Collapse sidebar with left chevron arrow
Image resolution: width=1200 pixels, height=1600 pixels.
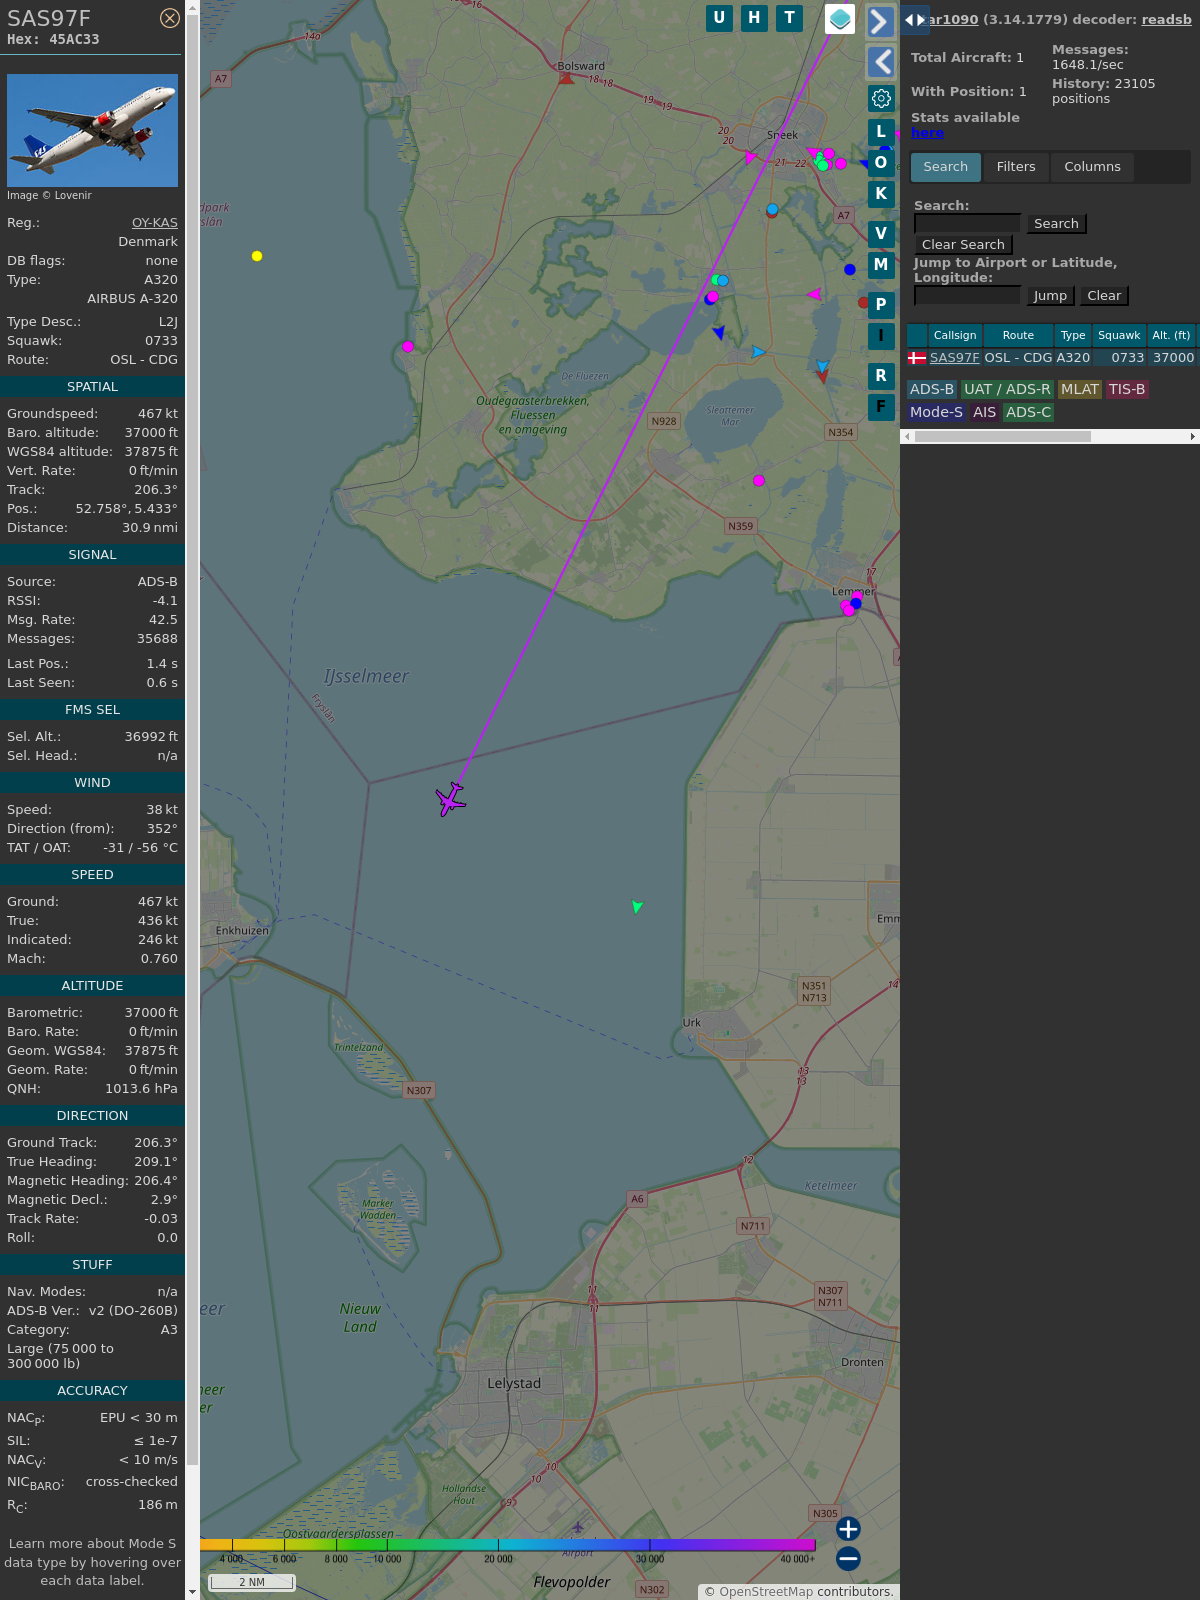click(880, 62)
